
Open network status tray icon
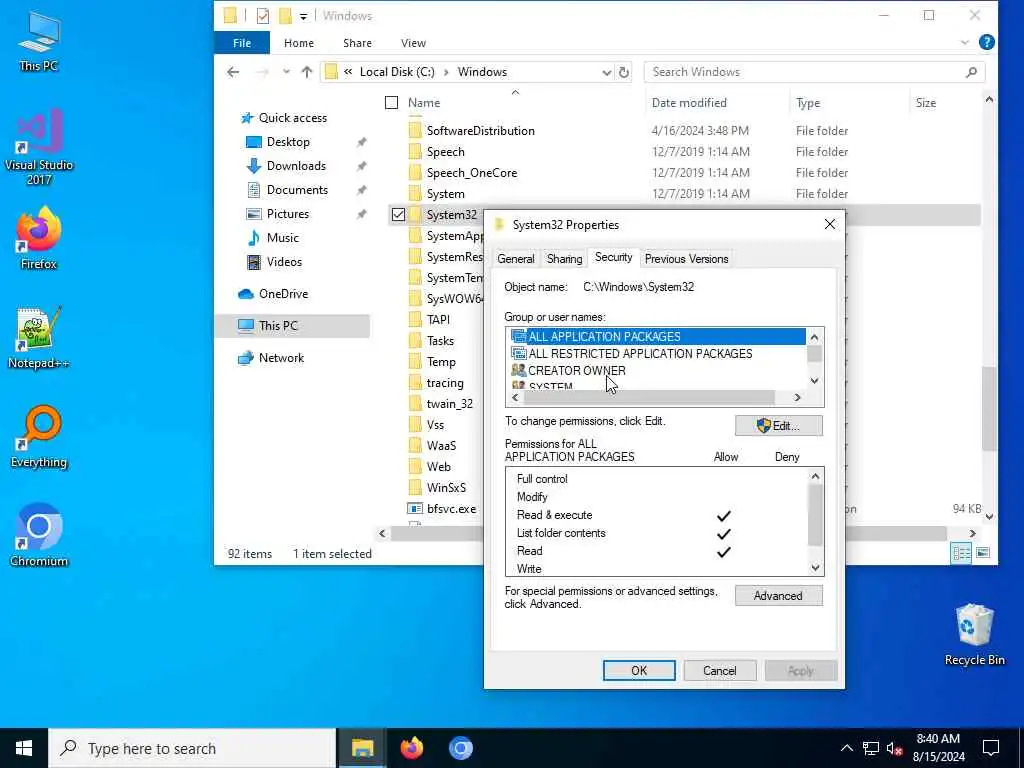click(871, 748)
